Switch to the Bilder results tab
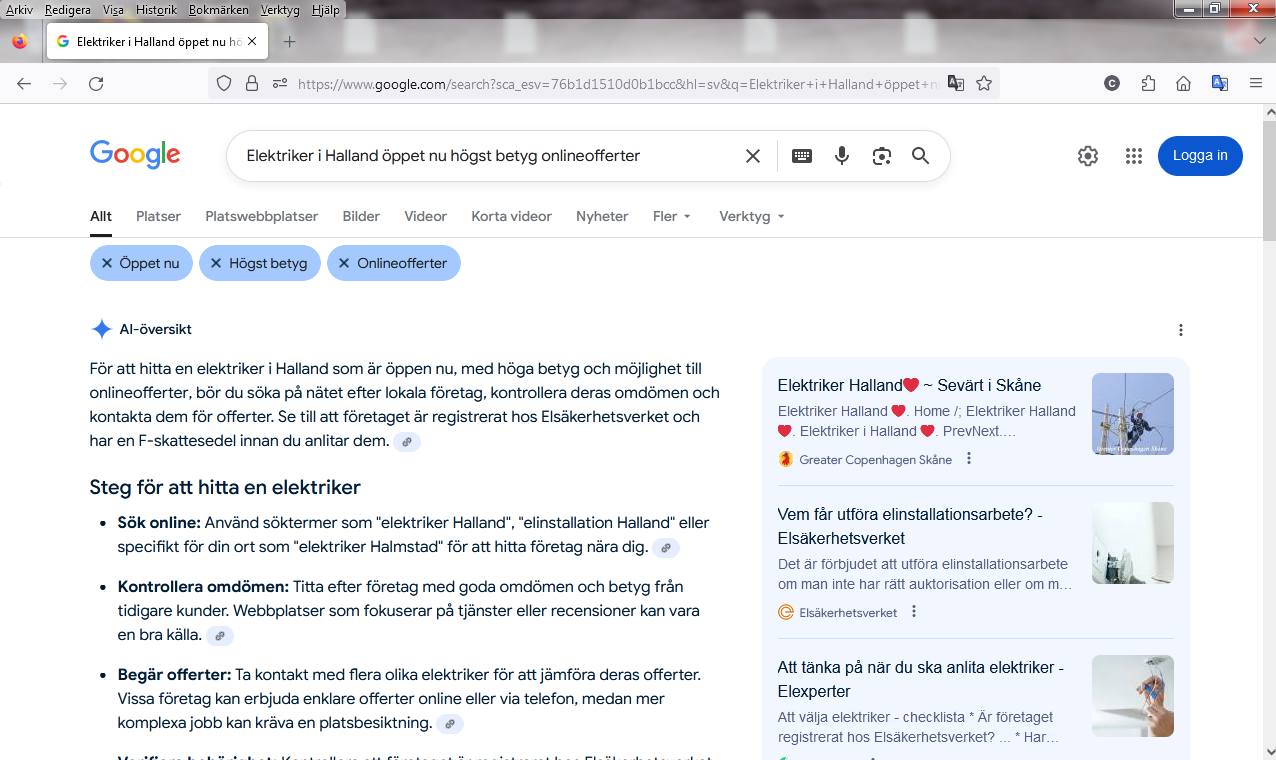 (361, 216)
